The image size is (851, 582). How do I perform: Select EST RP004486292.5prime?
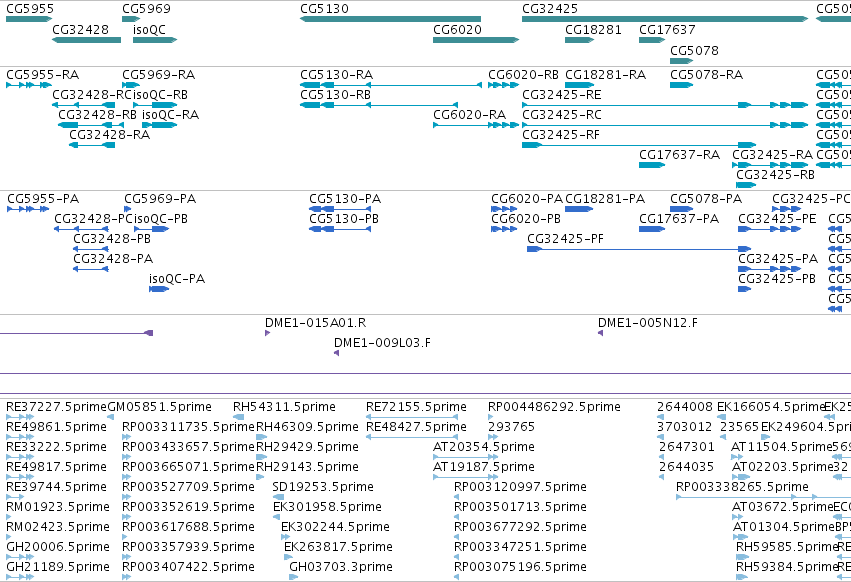tap(554, 407)
